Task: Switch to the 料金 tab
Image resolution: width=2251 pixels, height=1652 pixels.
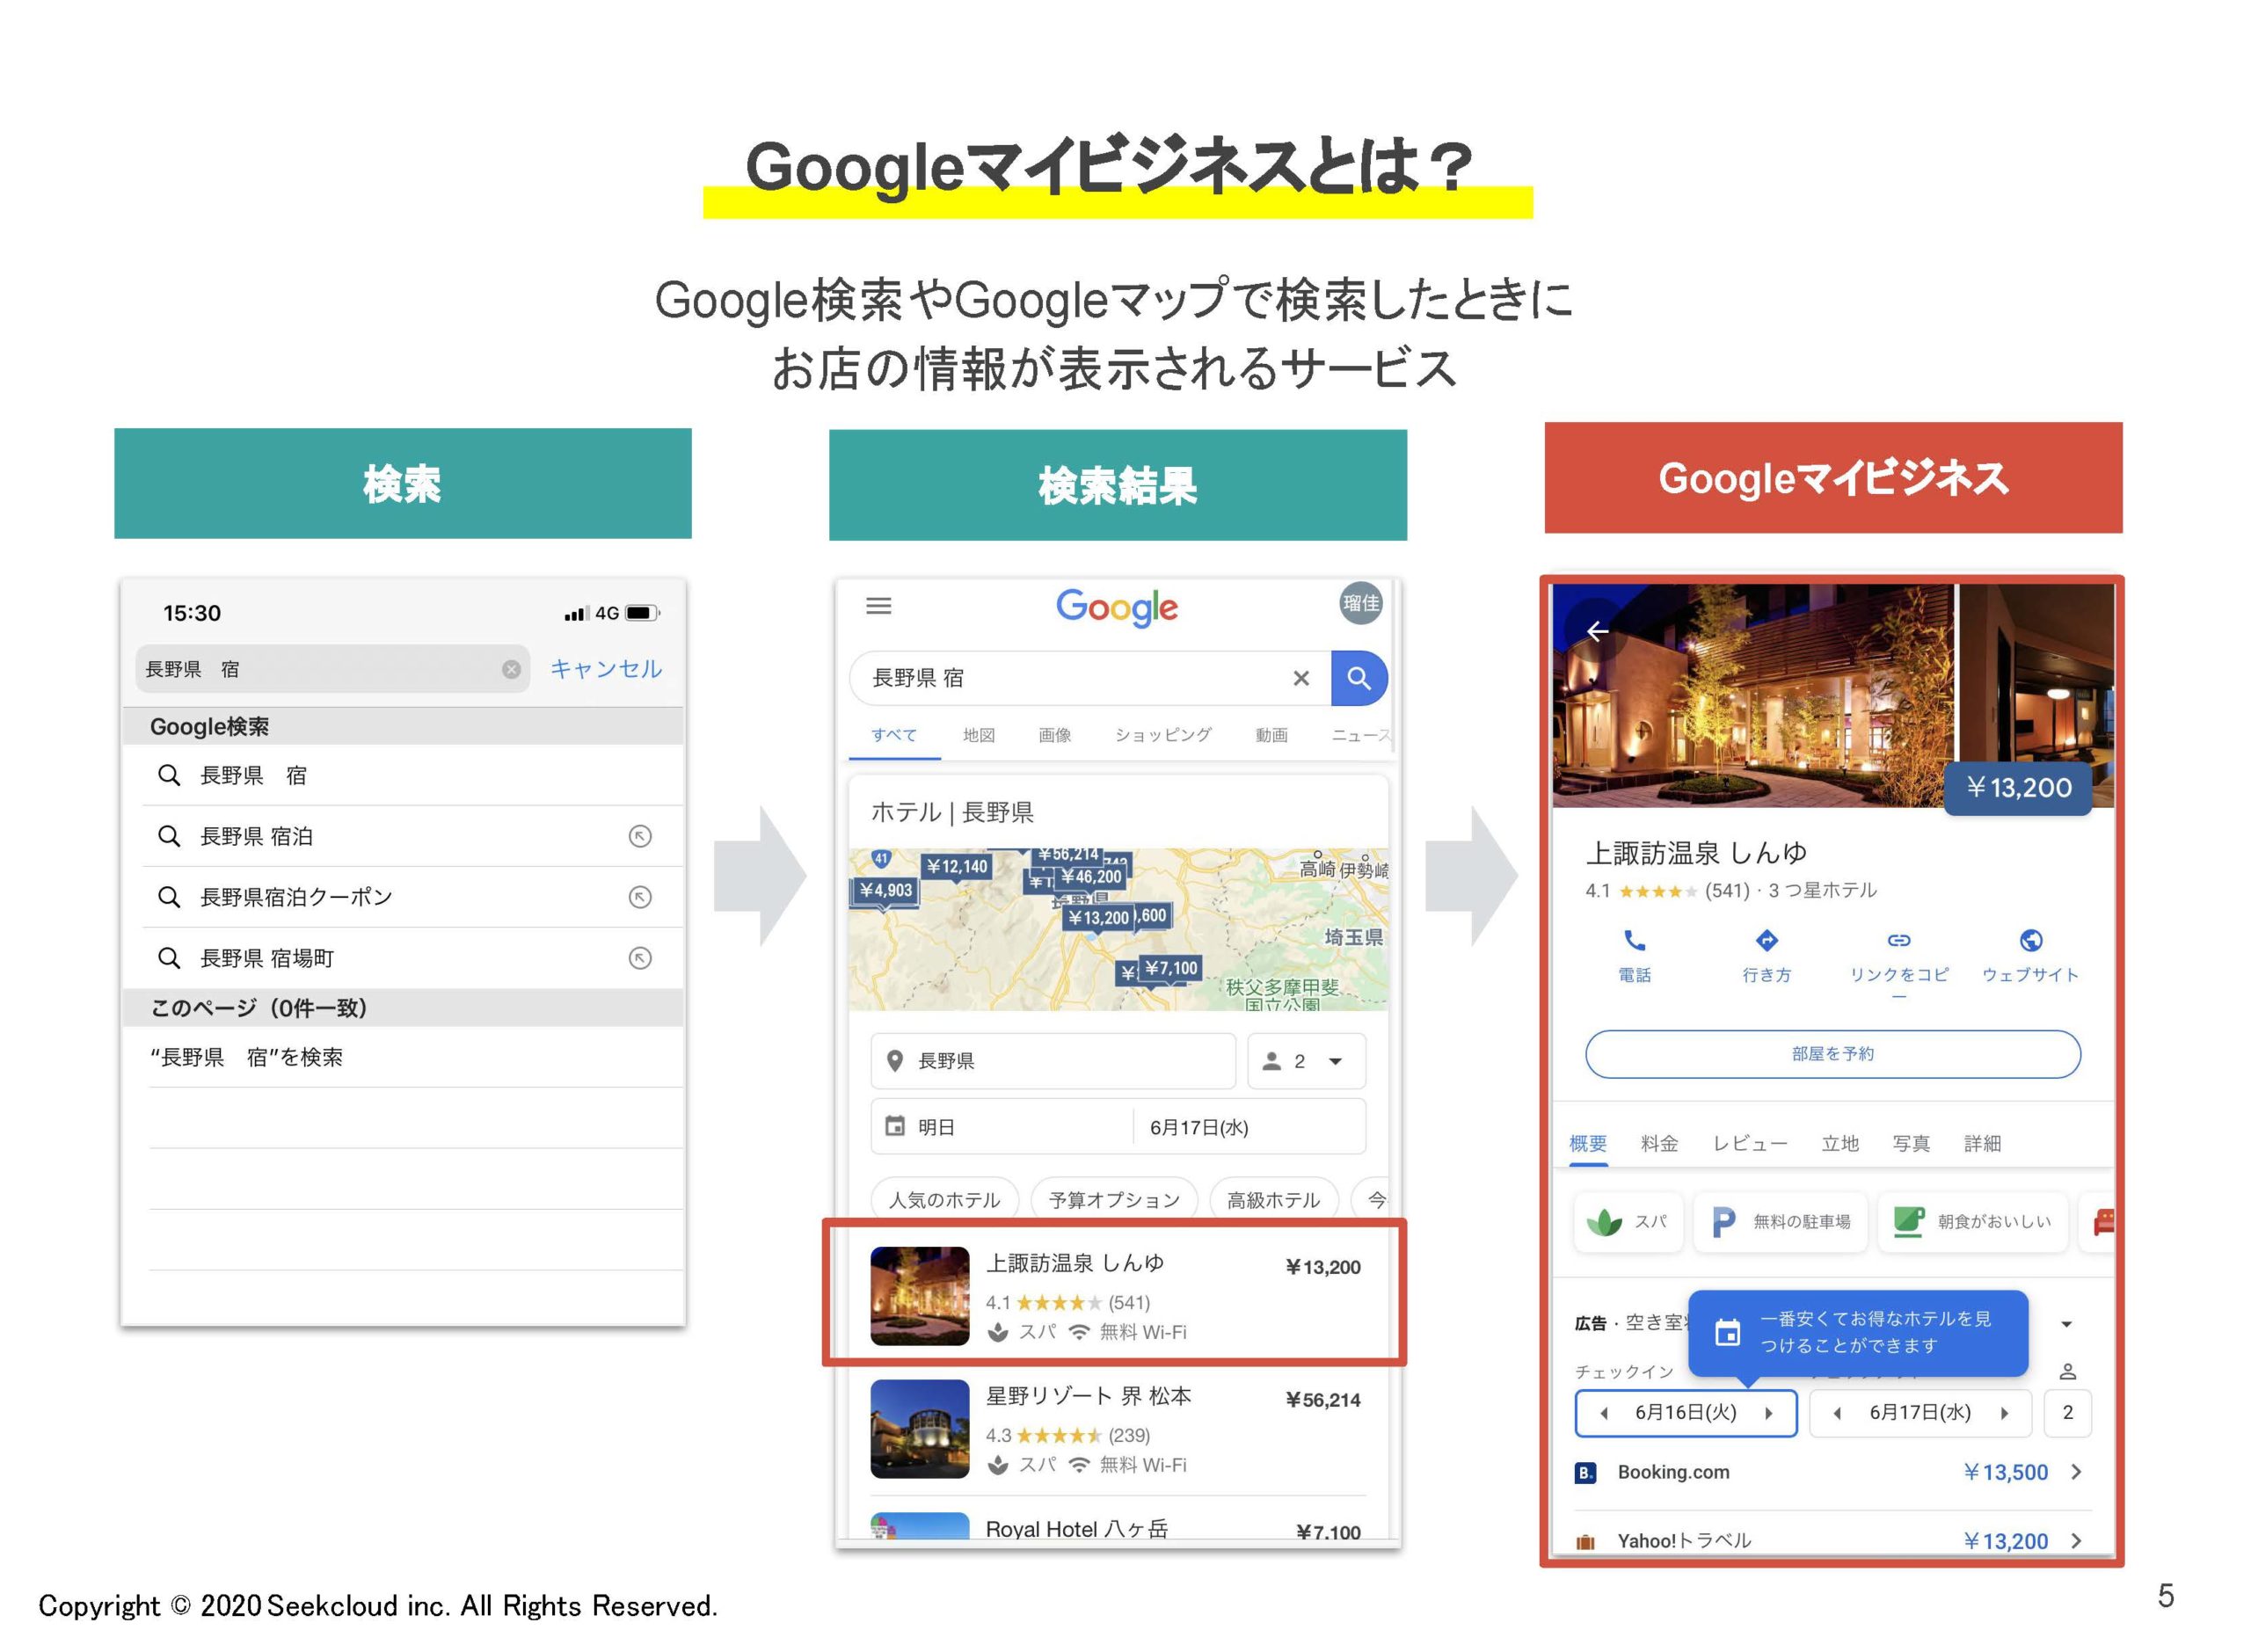Action: (1659, 1144)
